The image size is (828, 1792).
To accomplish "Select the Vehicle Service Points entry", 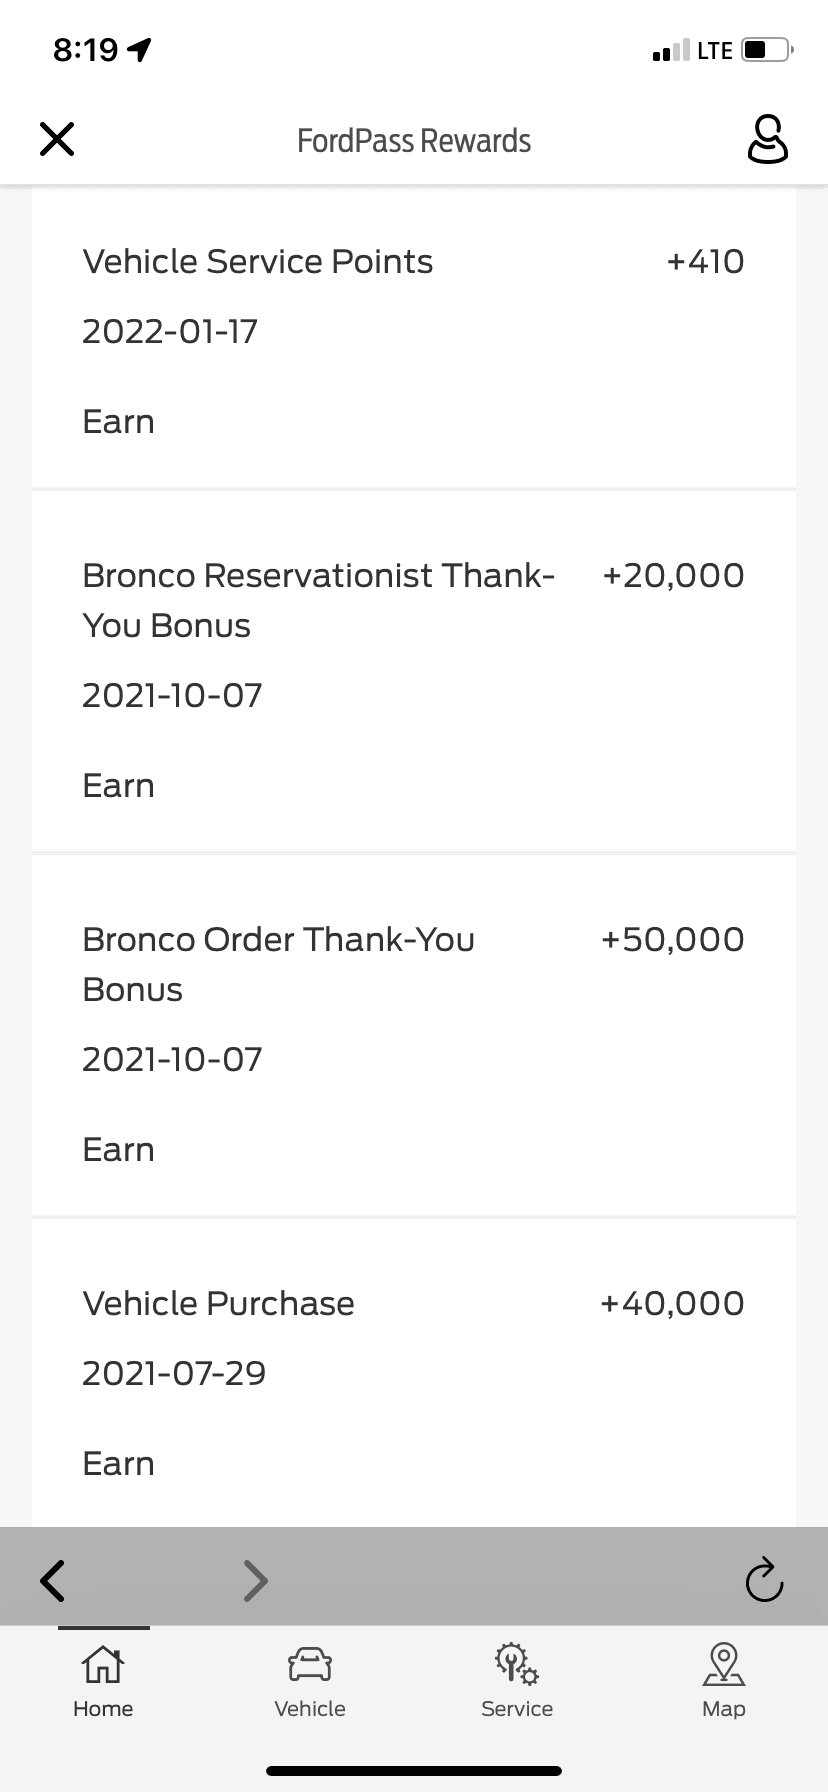I will click(414, 339).
